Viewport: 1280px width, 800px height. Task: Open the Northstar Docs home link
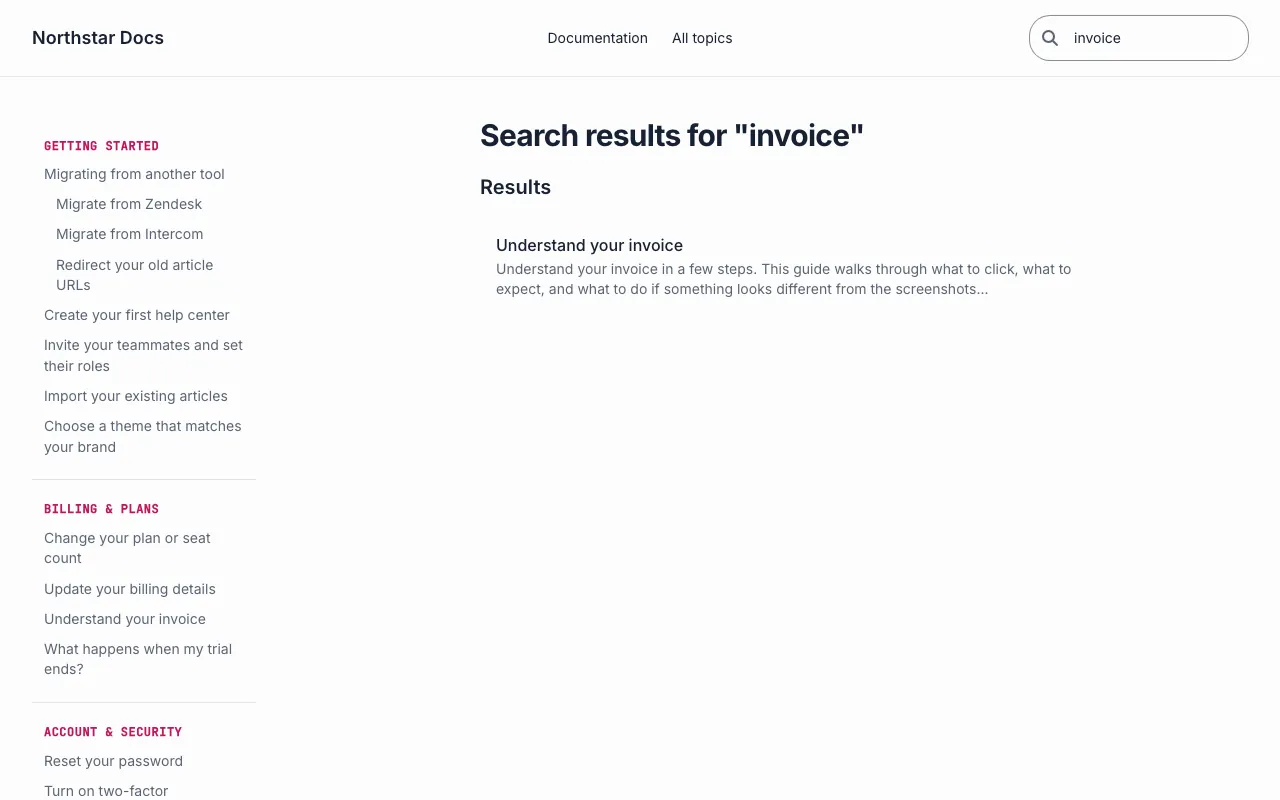pos(98,38)
